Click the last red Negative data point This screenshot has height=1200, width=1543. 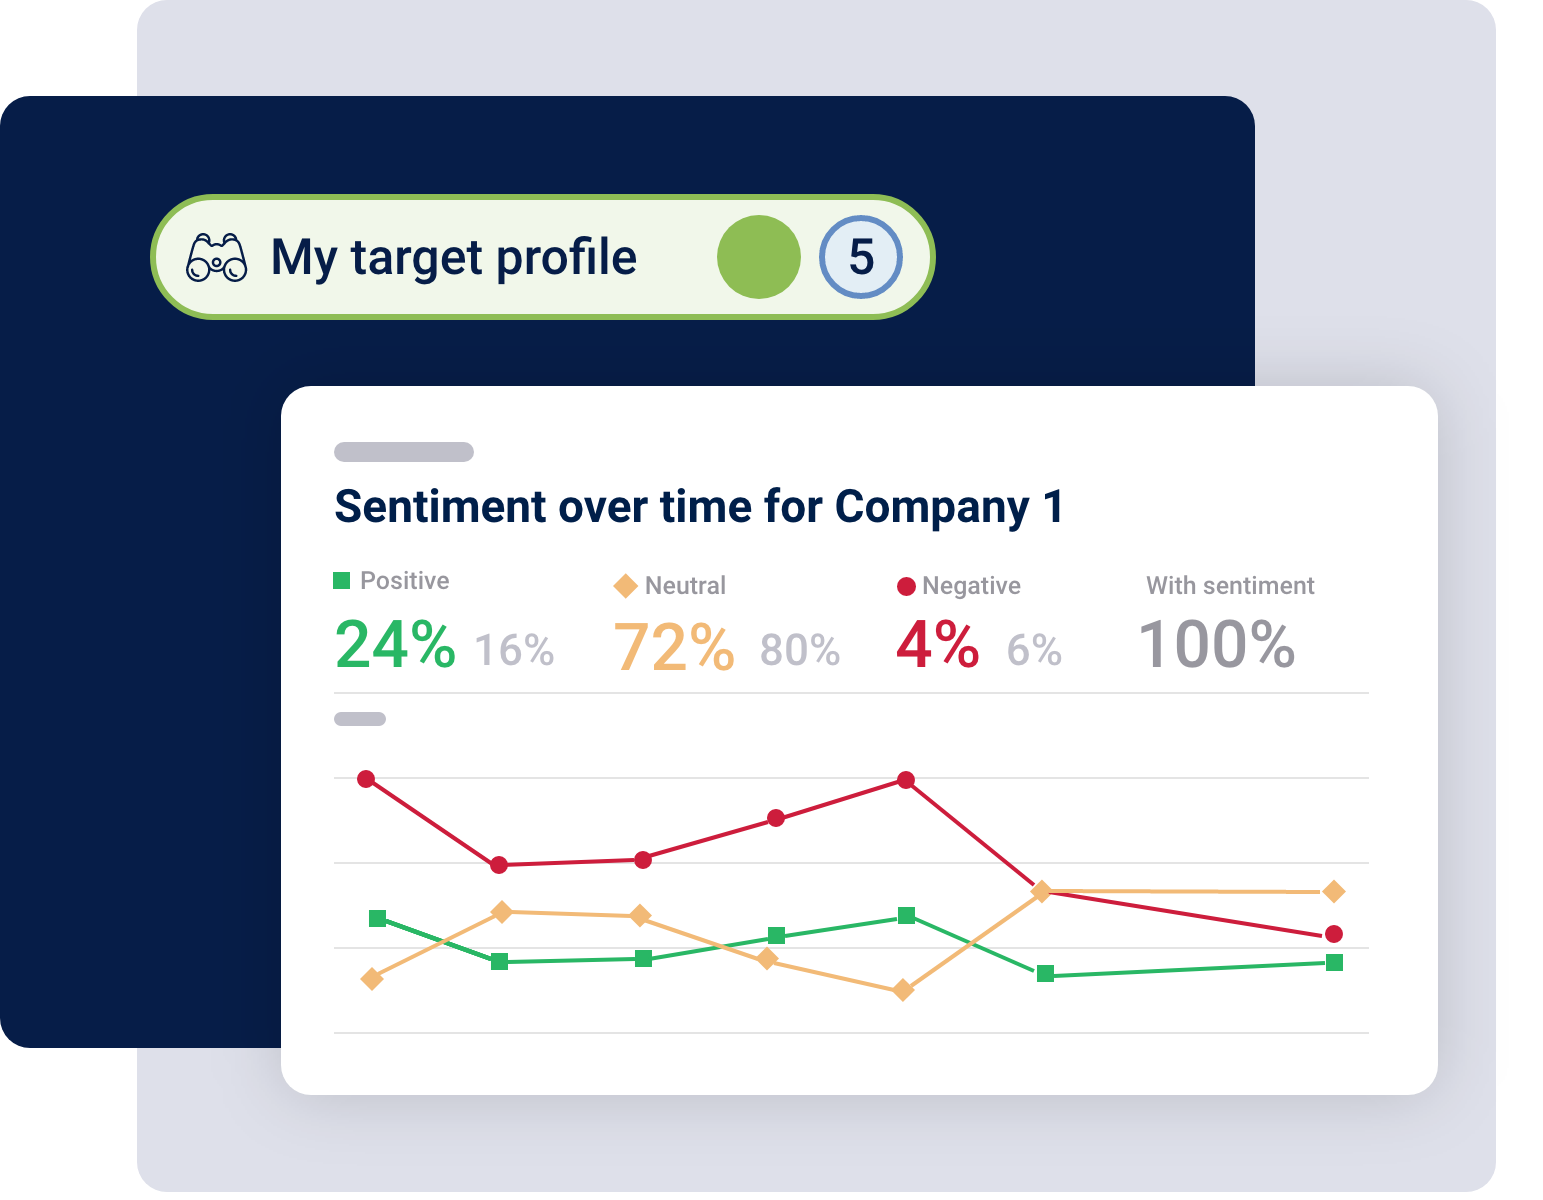1333,934
